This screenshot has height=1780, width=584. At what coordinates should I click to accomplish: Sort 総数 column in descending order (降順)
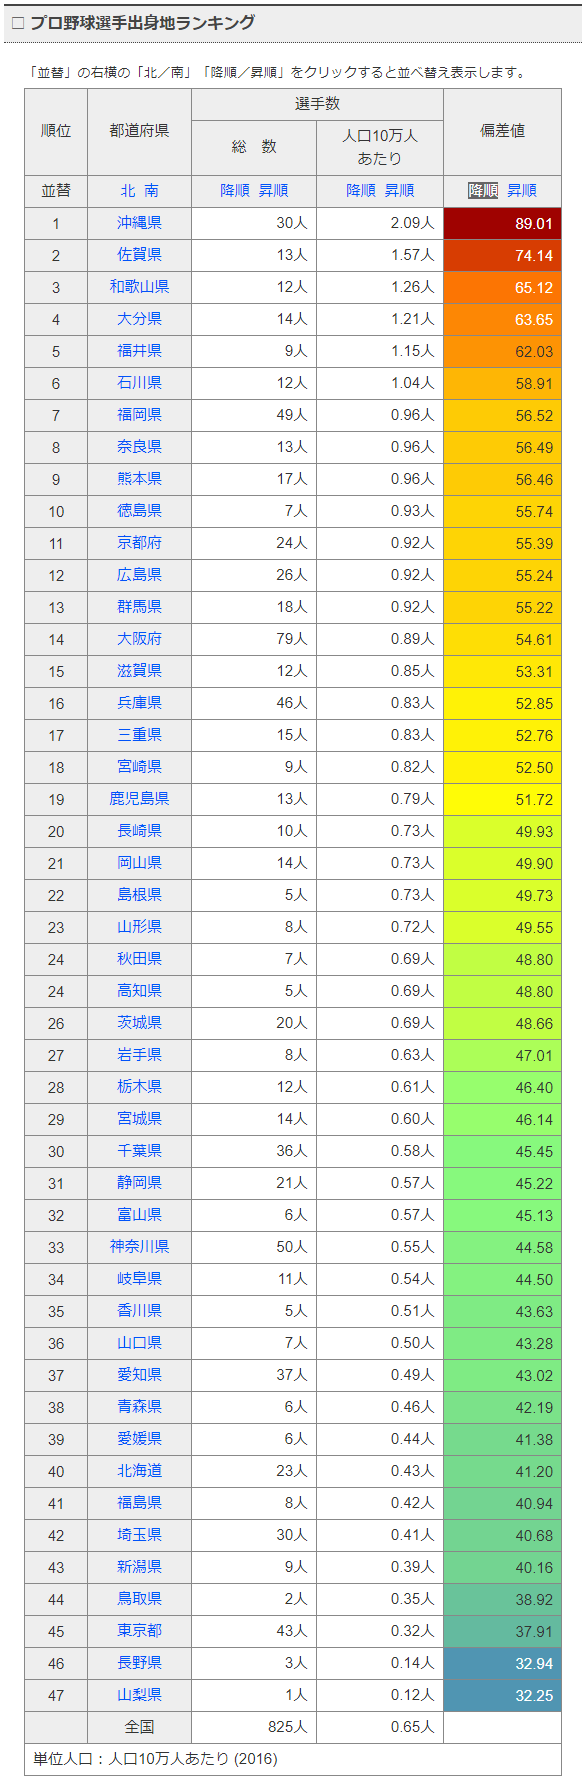pyautogui.click(x=235, y=191)
